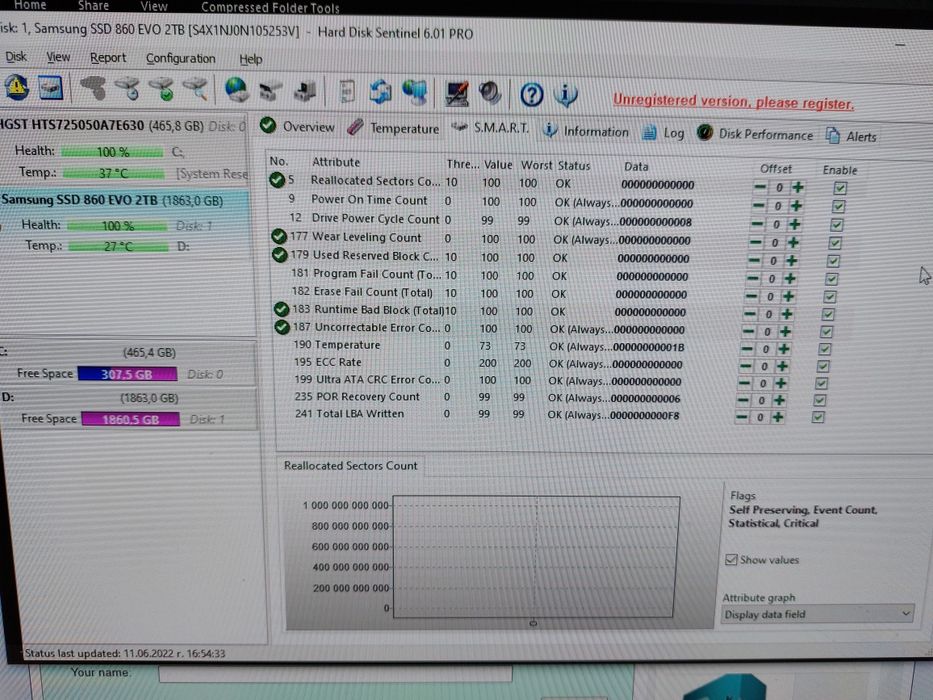Toggle Enable checkbox for Drive Power Cycle Count
This screenshot has height=700, width=933.
tap(837, 225)
